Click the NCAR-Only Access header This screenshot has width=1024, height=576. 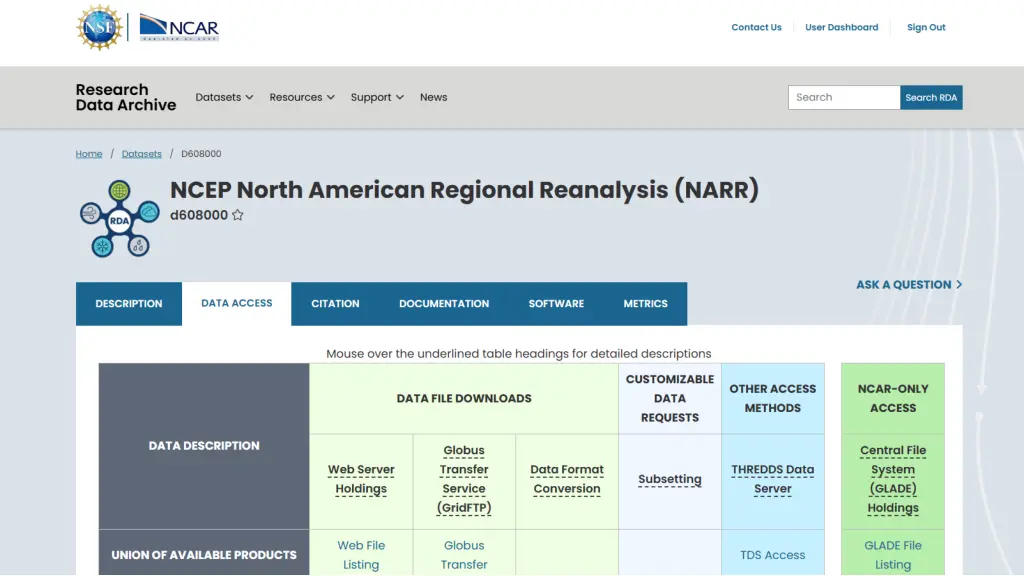click(893, 398)
